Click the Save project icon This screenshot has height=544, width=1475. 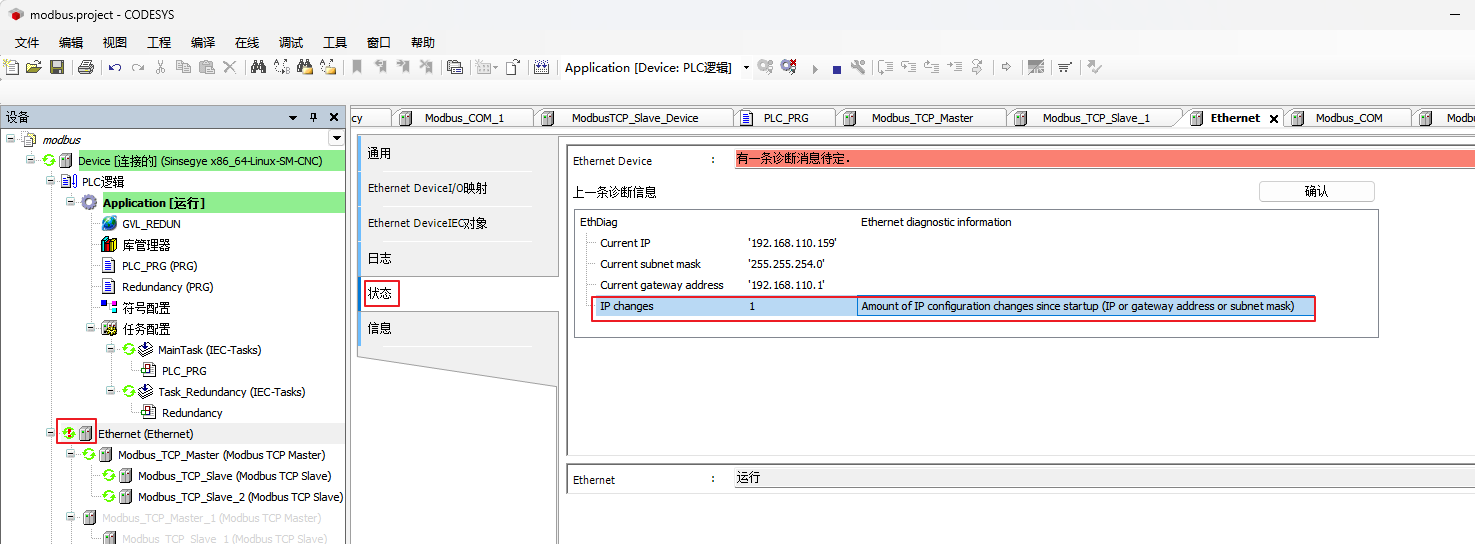coord(57,67)
